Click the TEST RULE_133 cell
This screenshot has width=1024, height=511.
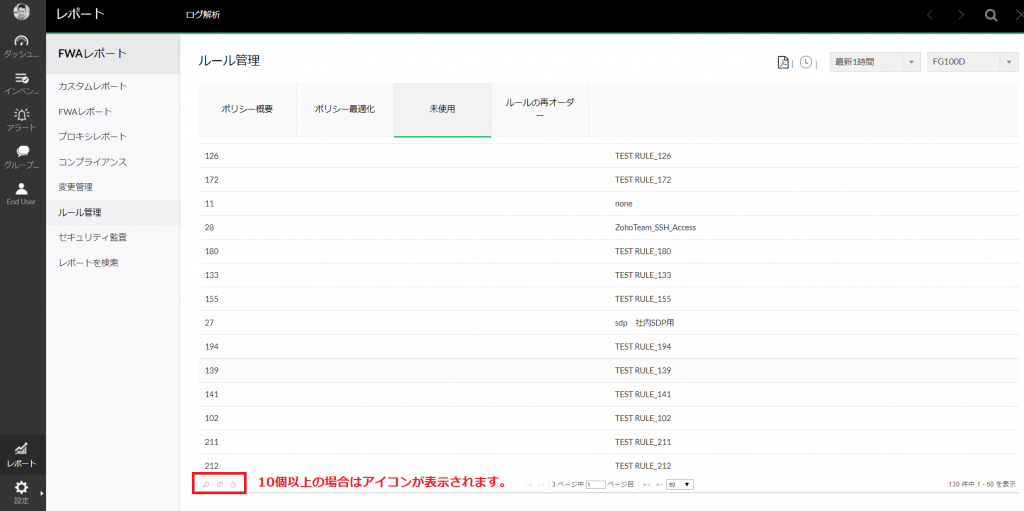click(x=643, y=275)
